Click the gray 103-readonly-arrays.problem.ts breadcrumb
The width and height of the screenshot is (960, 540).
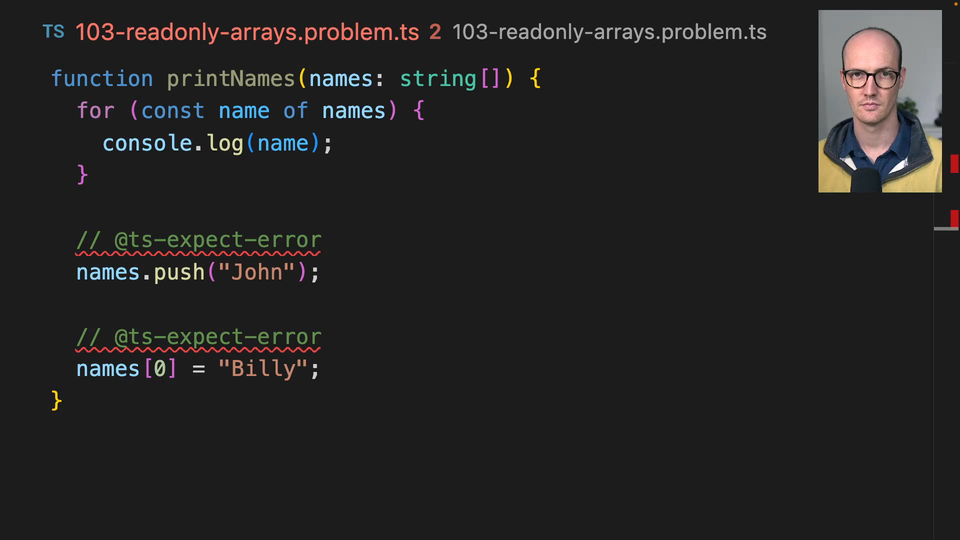(x=609, y=32)
